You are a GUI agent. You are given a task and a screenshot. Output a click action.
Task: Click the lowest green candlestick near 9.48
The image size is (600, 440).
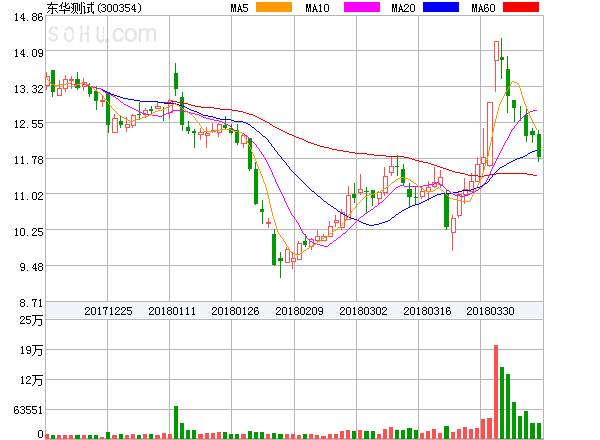(280, 264)
